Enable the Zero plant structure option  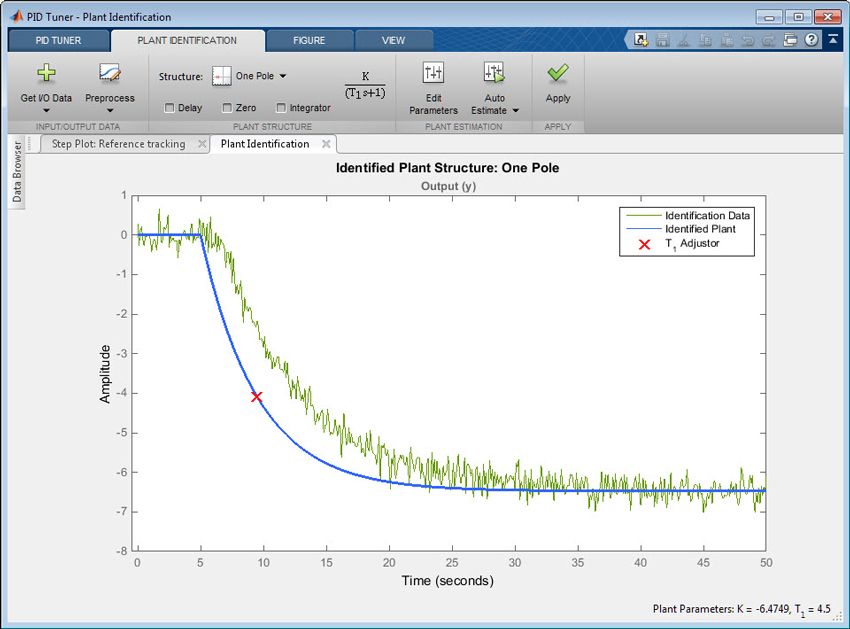pyautogui.click(x=227, y=107)
